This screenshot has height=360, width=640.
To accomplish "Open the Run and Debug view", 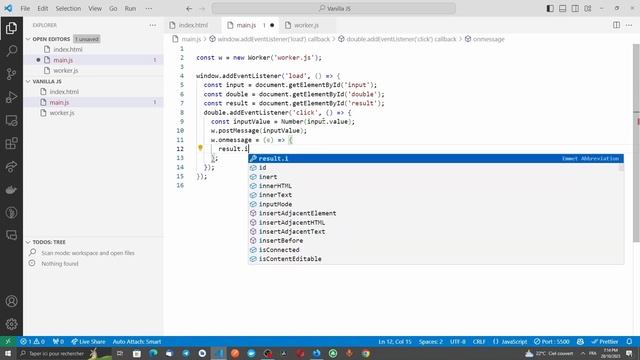I will (x=11, y=97).
